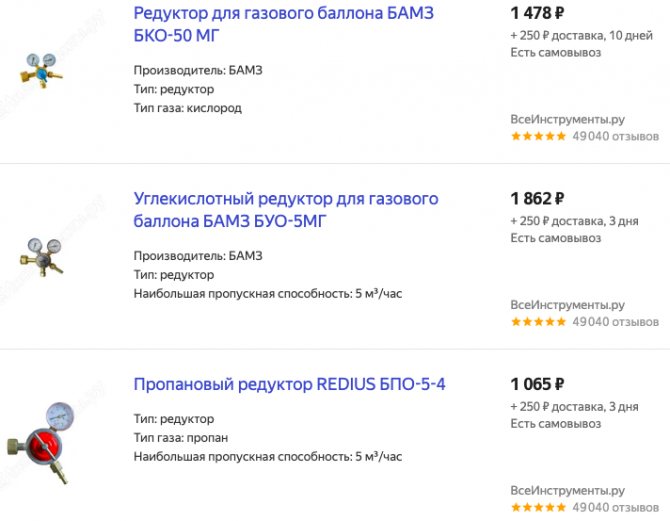The width and height of the screenshot is (670, 521).
Task: Open the 49040 отзывов link for БУО-5МГ
Action: click(x=615, y=322)
